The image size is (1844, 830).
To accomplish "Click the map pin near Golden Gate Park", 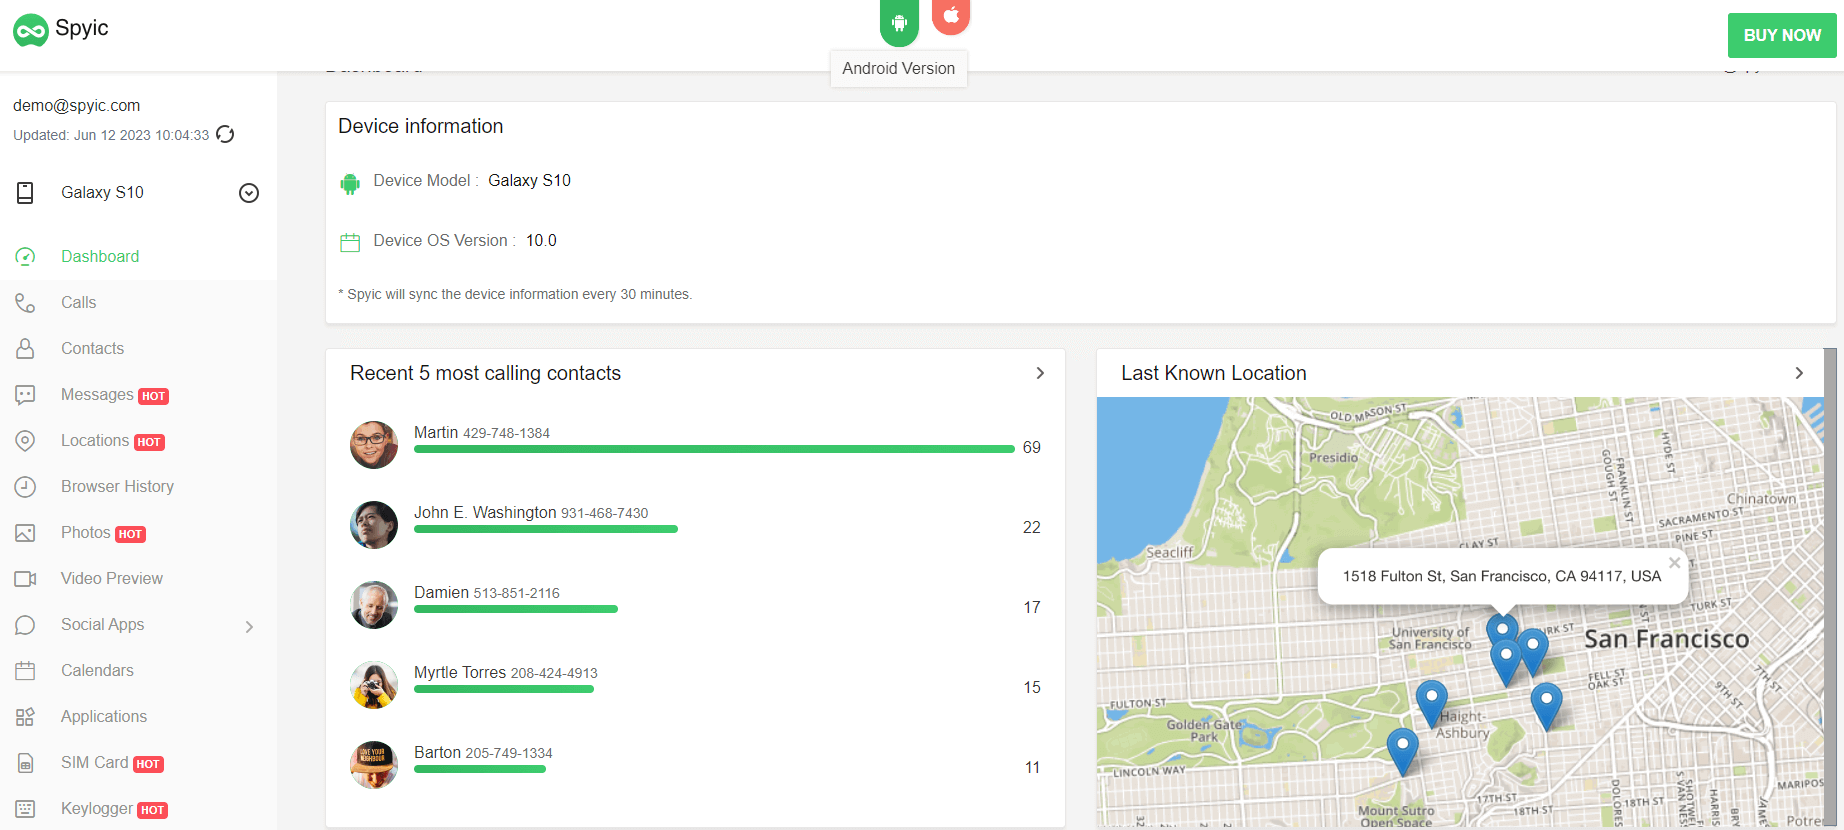I will (x=1403, y=750).
